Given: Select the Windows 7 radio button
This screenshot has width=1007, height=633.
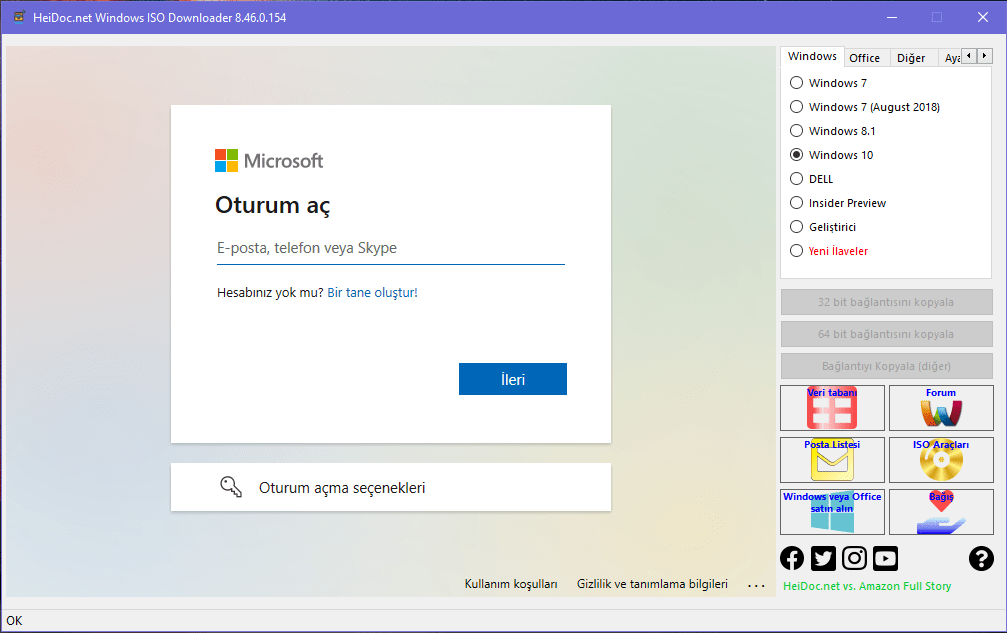Looking at the screenshot, I should coord(796,83).
